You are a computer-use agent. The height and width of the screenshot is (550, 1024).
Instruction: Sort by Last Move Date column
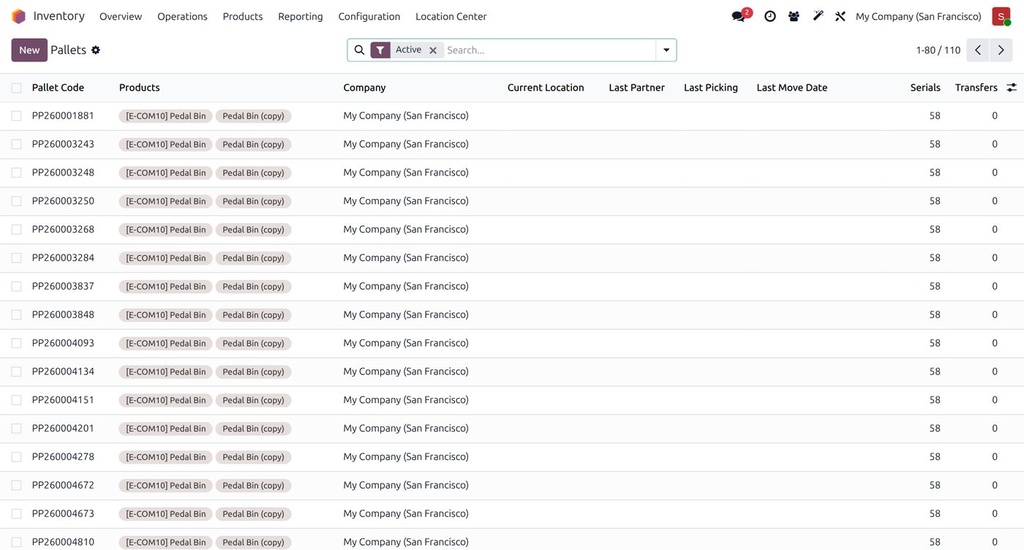click(x=792, y=88)
